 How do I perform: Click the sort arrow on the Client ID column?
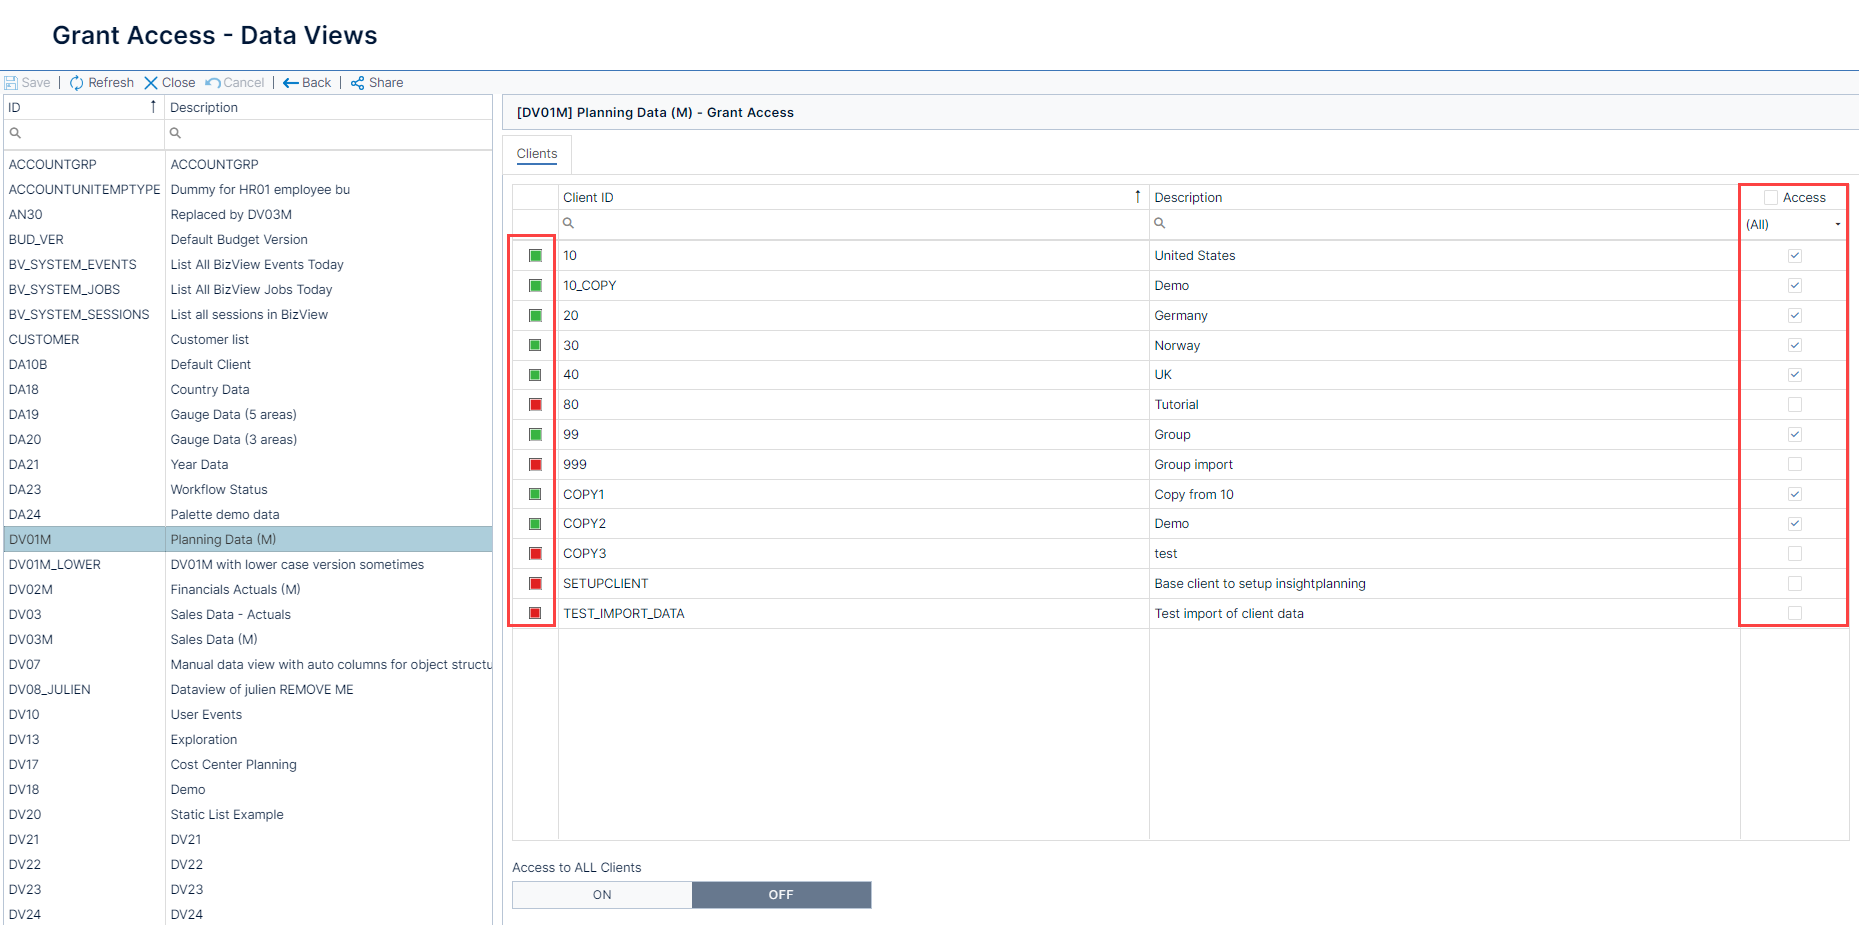coord(1137,197)
